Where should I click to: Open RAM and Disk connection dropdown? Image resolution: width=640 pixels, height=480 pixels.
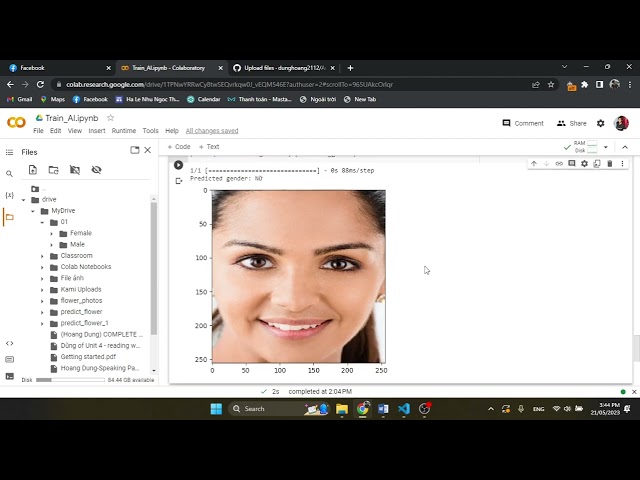(x=606, y=147)
